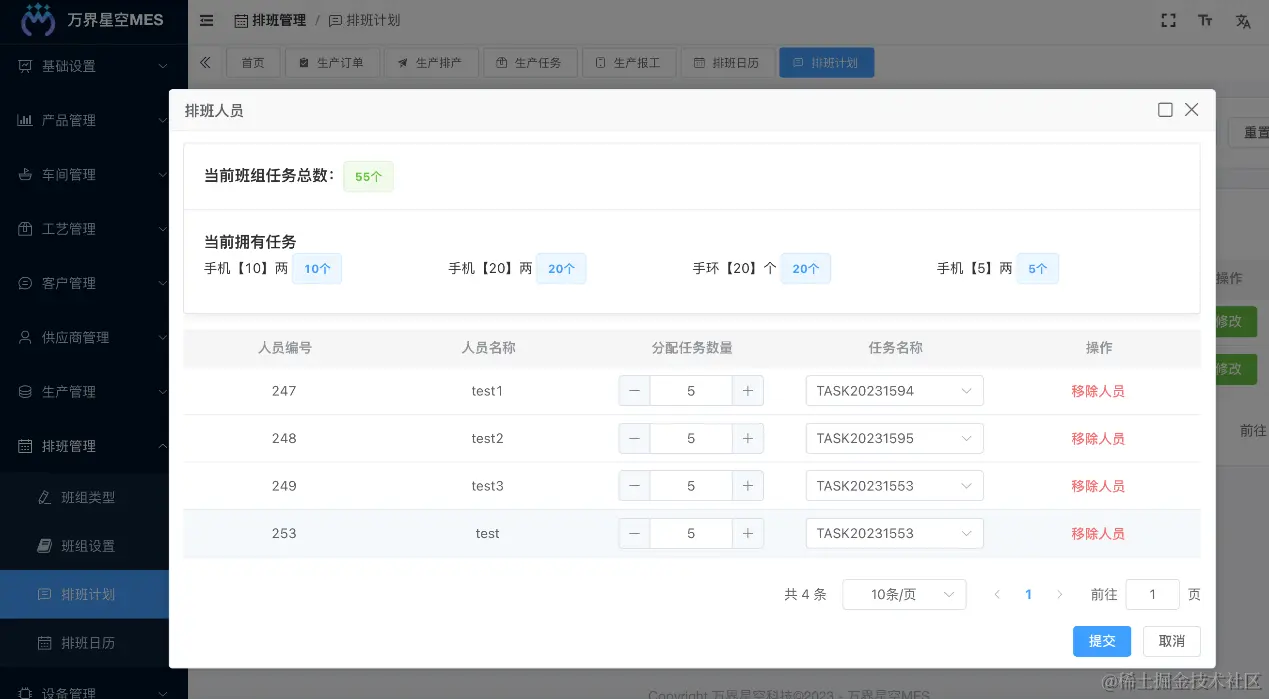Image resolution: width=1269 pixels, height=699 pixels.
Task: Click the 提交 submit button
Action: (1101, 641)
